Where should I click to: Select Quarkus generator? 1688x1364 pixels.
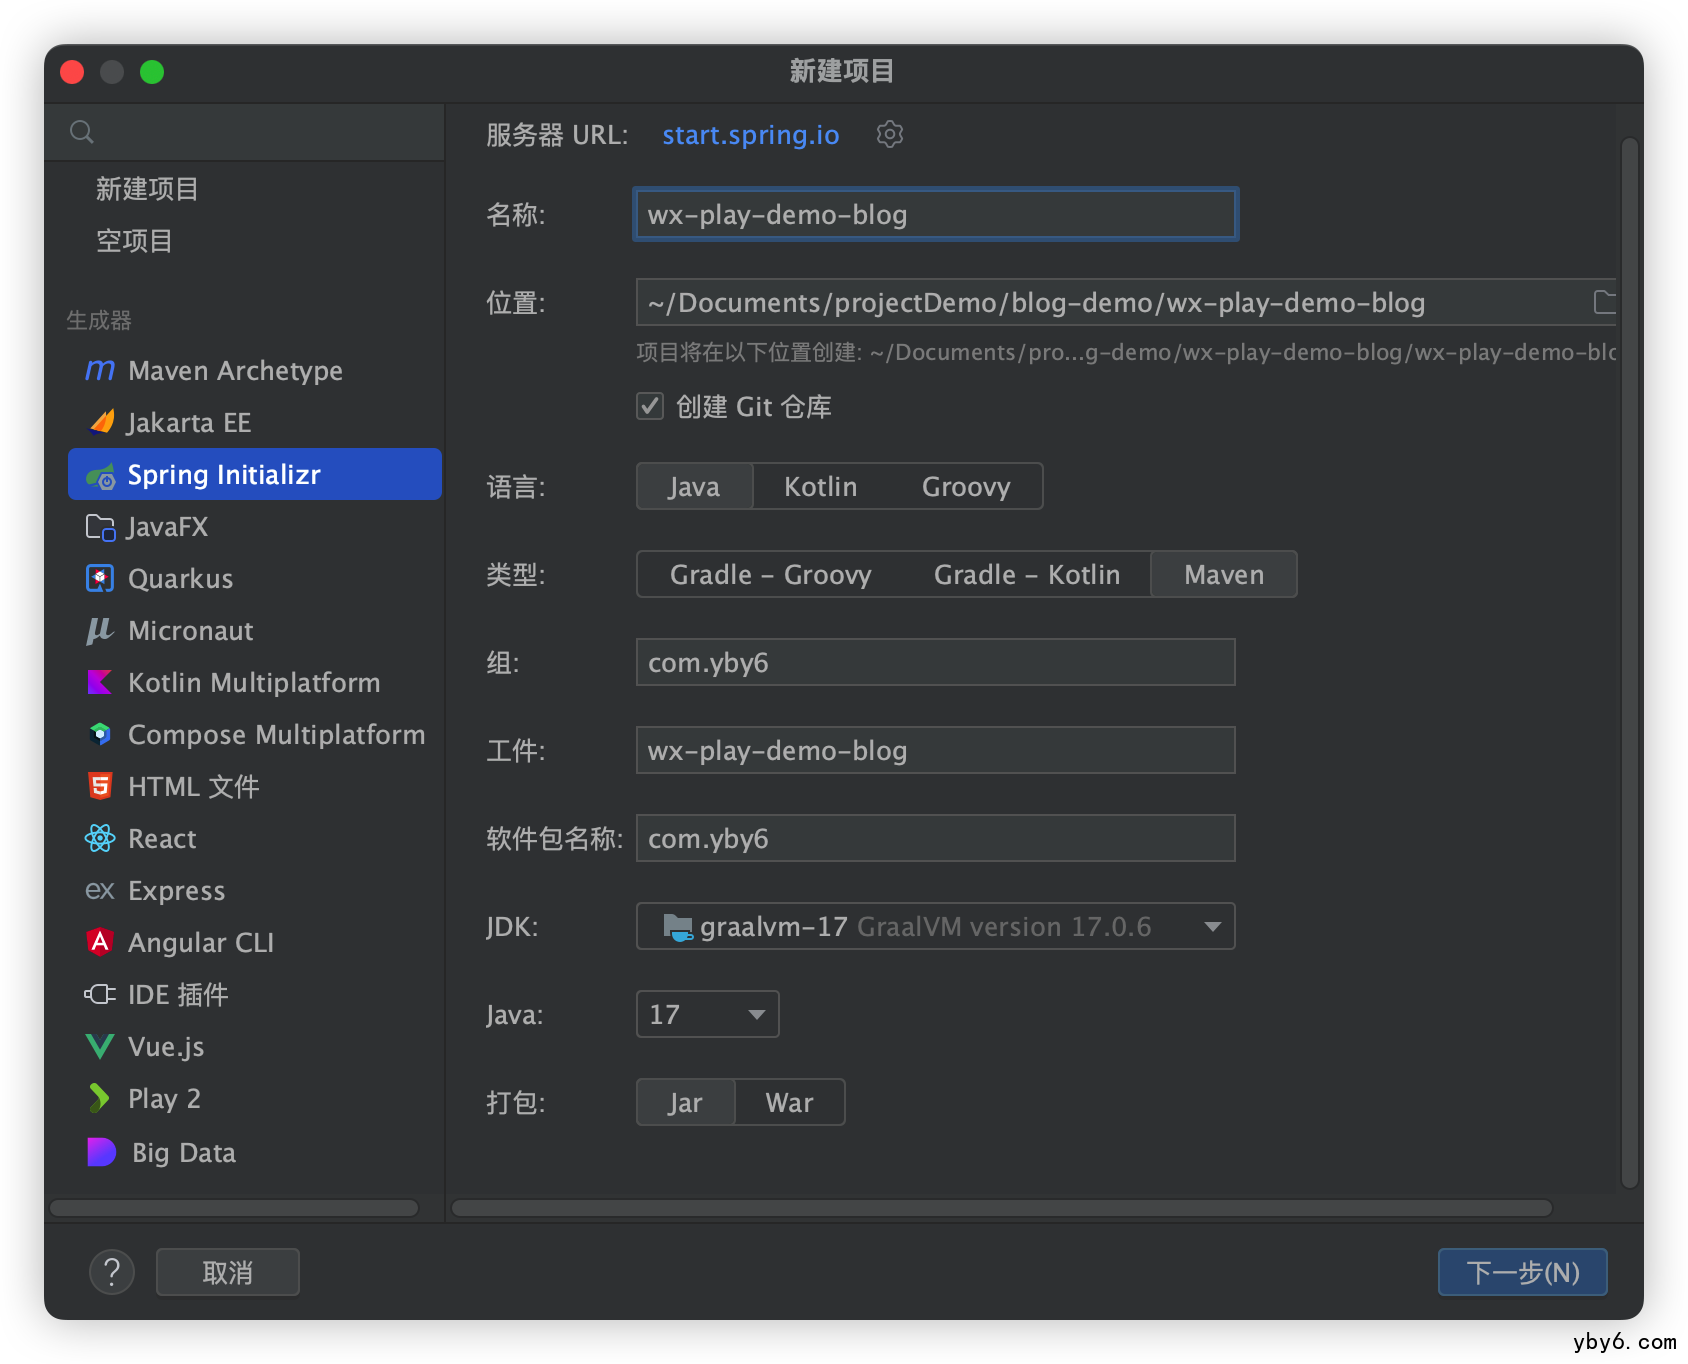point(255,579)
